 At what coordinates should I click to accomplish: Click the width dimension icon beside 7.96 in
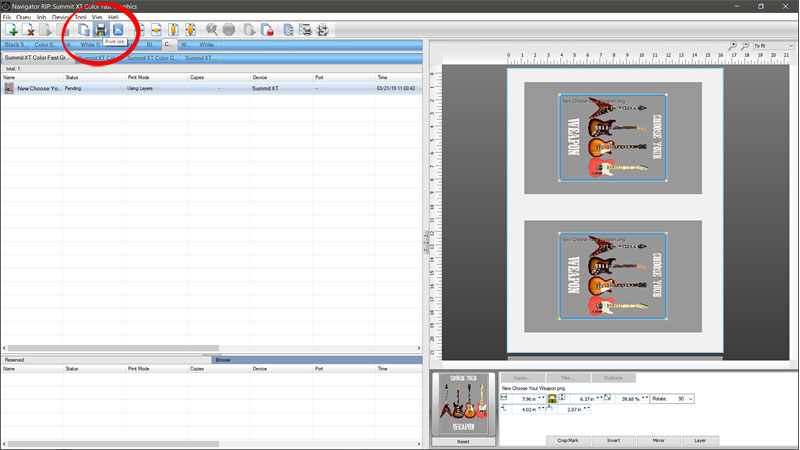(504, 397)
